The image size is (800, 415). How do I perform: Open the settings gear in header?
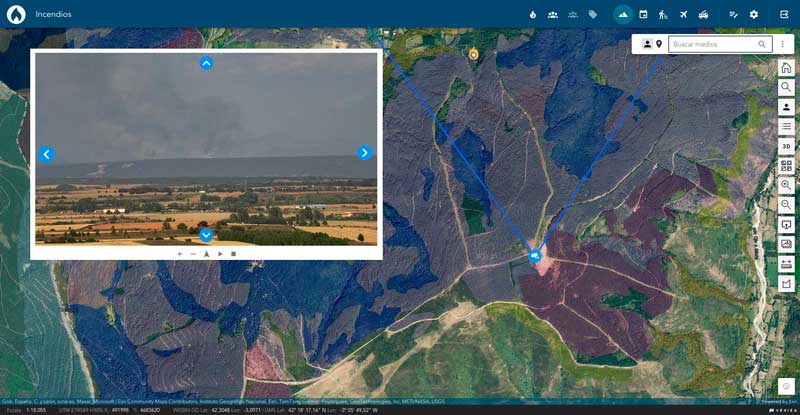coord(754,14)
